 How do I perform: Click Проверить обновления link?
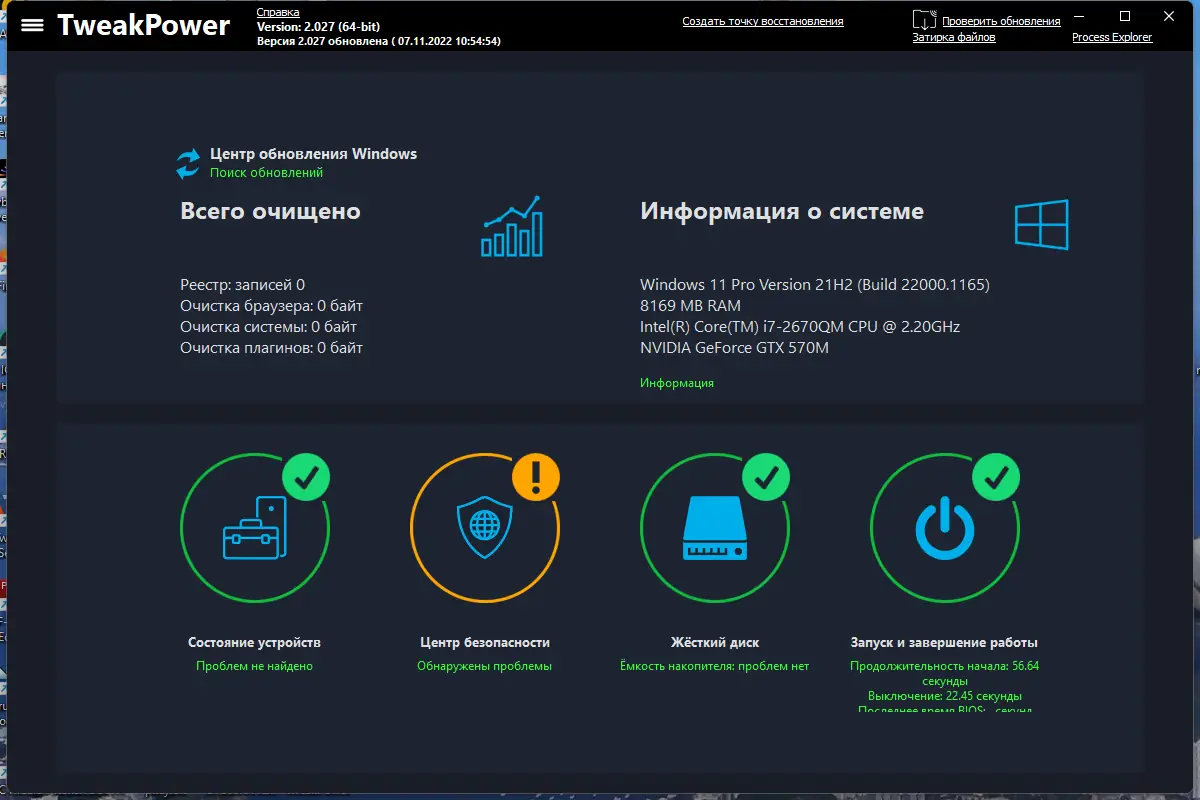tap(1001, 21)
